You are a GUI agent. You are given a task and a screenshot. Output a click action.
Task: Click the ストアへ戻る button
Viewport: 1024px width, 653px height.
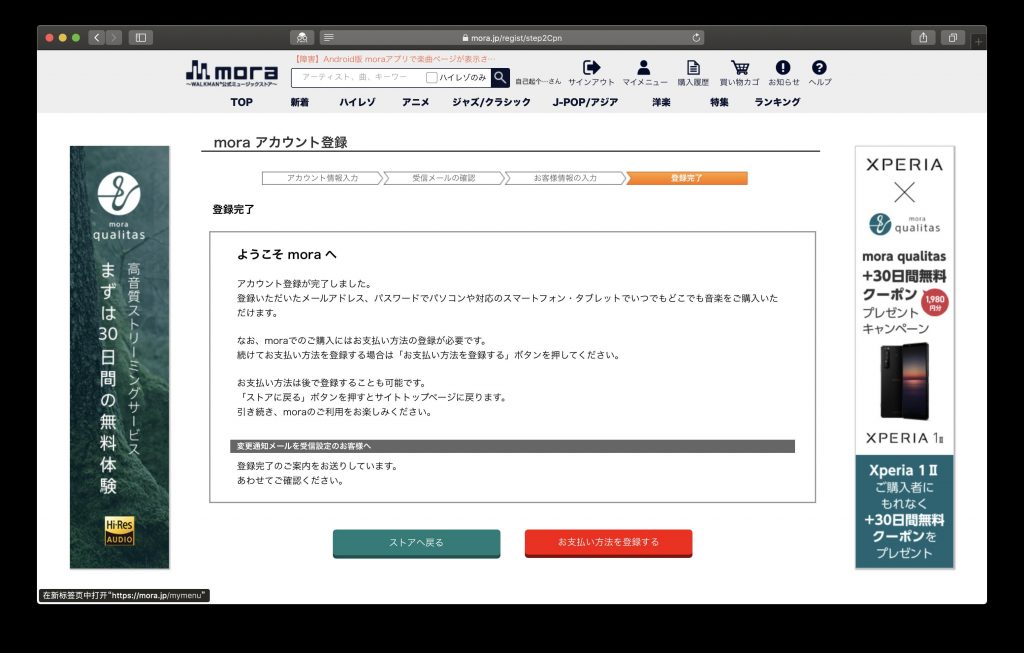[417, 543]
